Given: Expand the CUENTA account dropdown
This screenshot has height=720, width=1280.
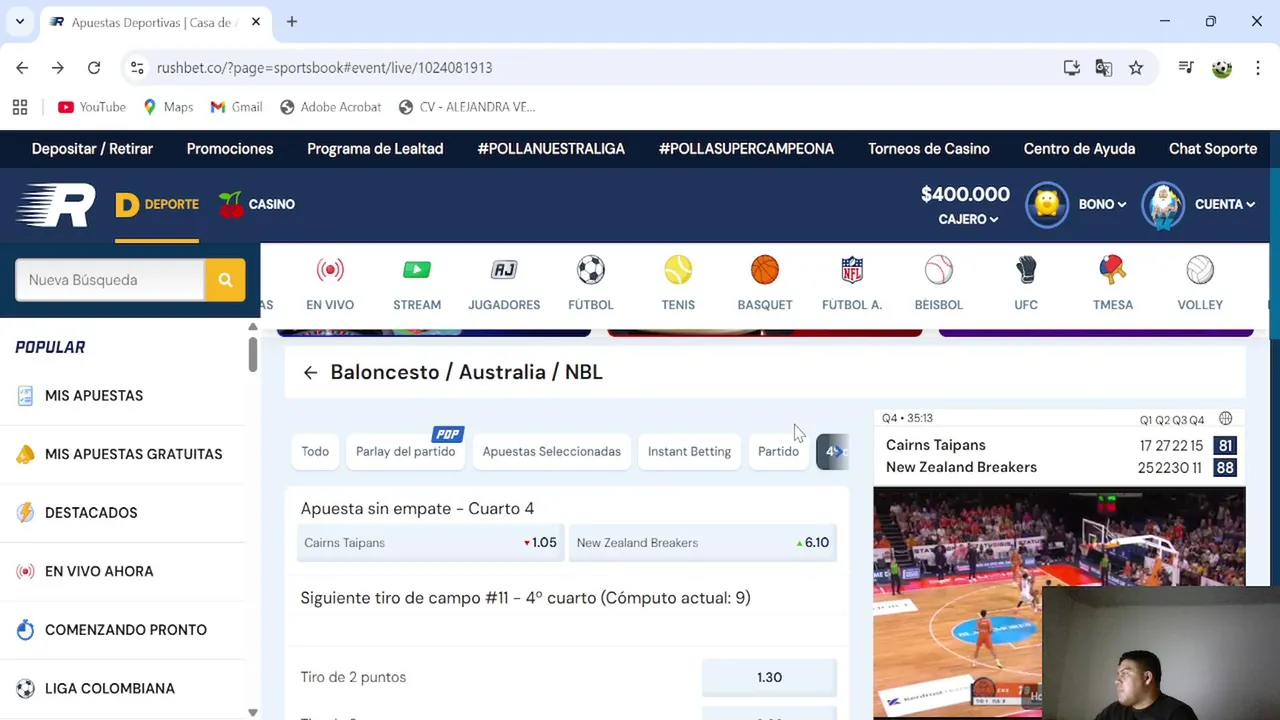Looking at the screenshot, I should (1225, 204).
